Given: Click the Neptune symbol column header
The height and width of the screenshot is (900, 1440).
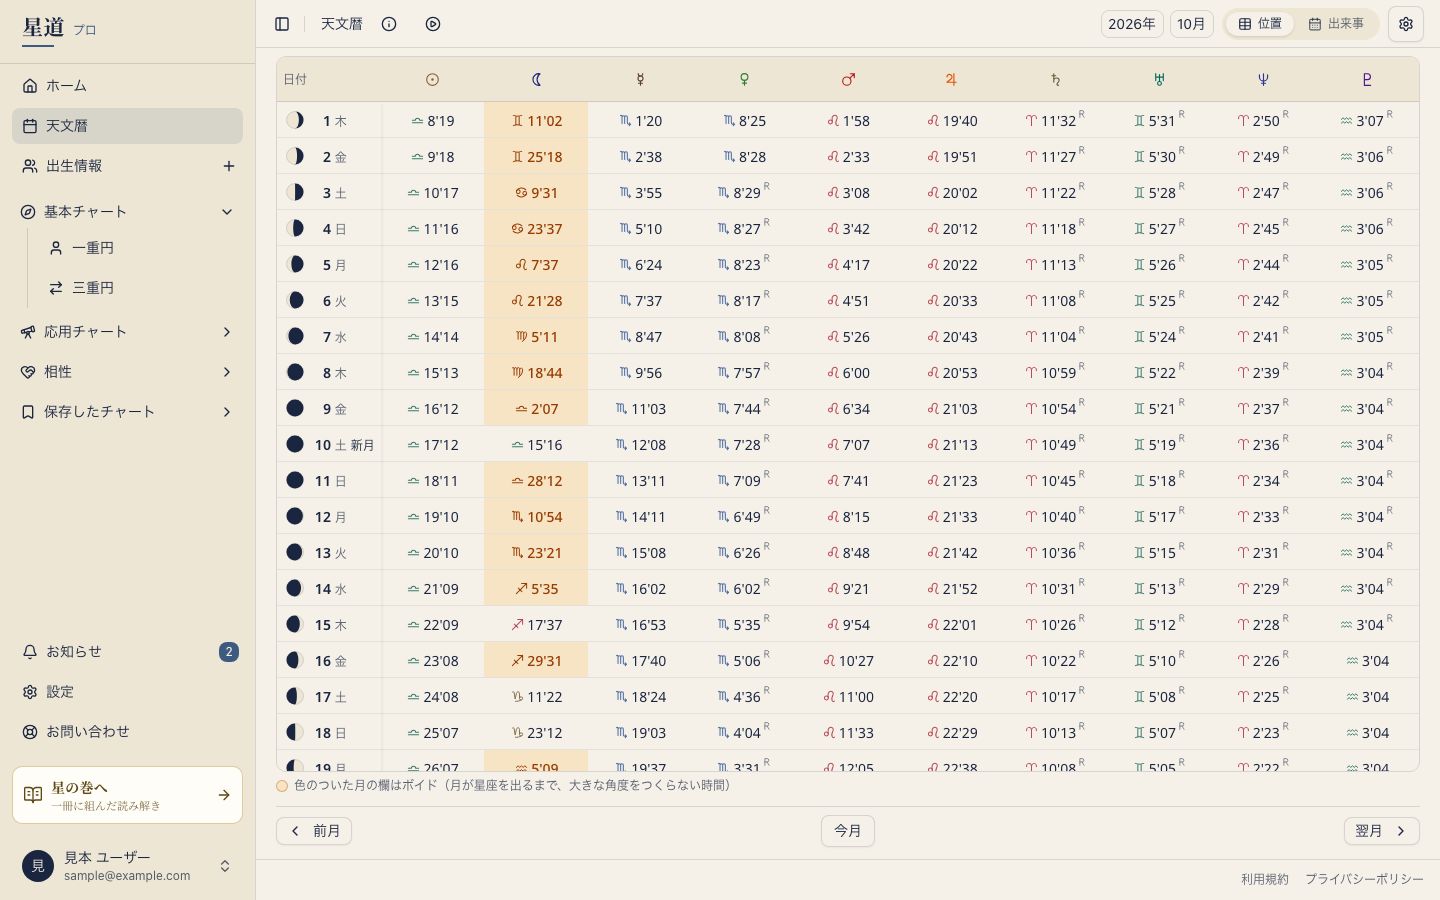Looking at the screenshot, I should [x=1263, y=80].
